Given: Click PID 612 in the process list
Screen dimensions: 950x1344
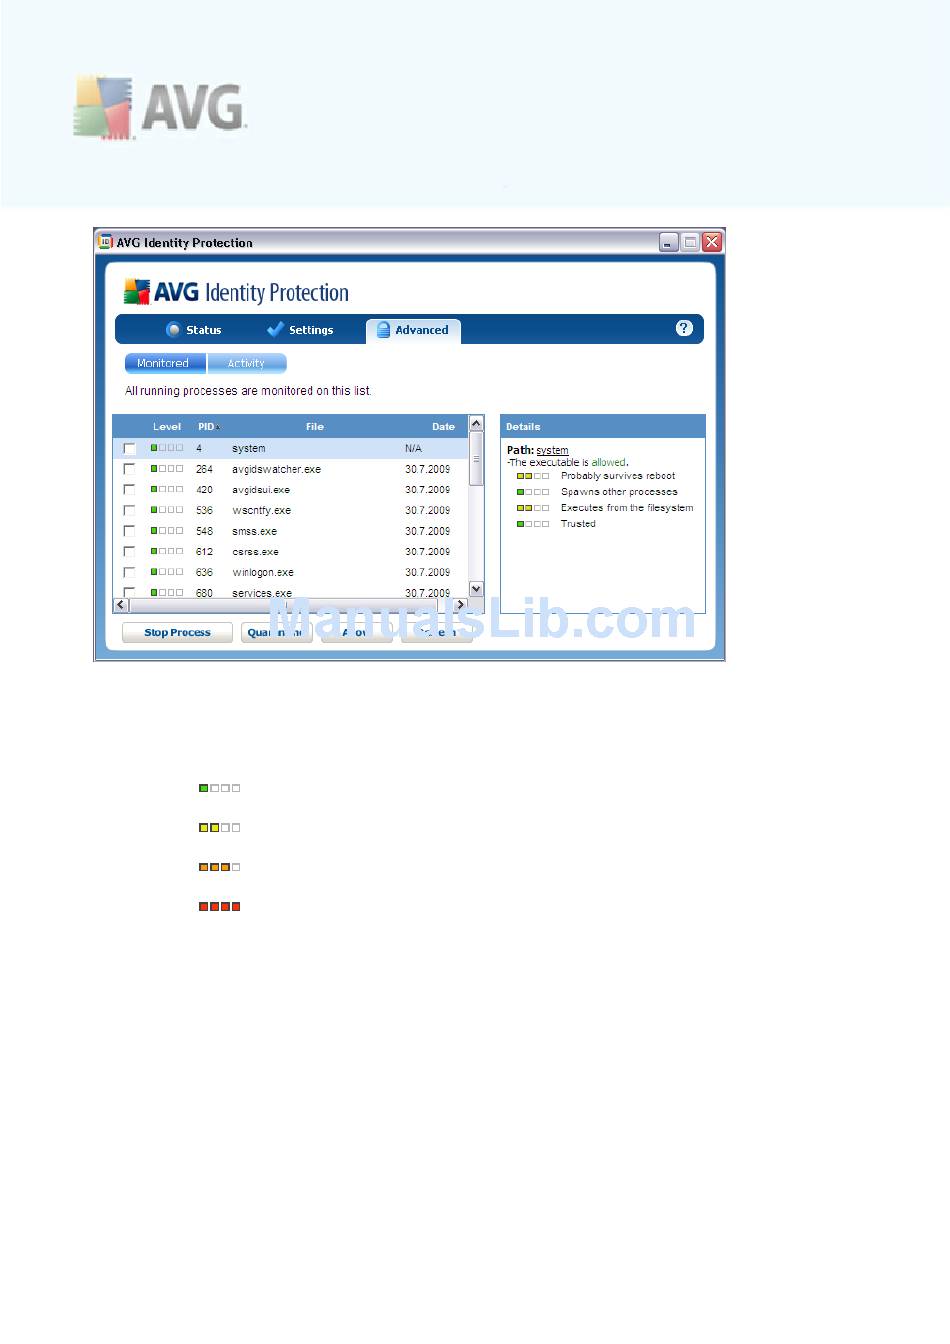Looking at the screenshot, I should point(204,552).
